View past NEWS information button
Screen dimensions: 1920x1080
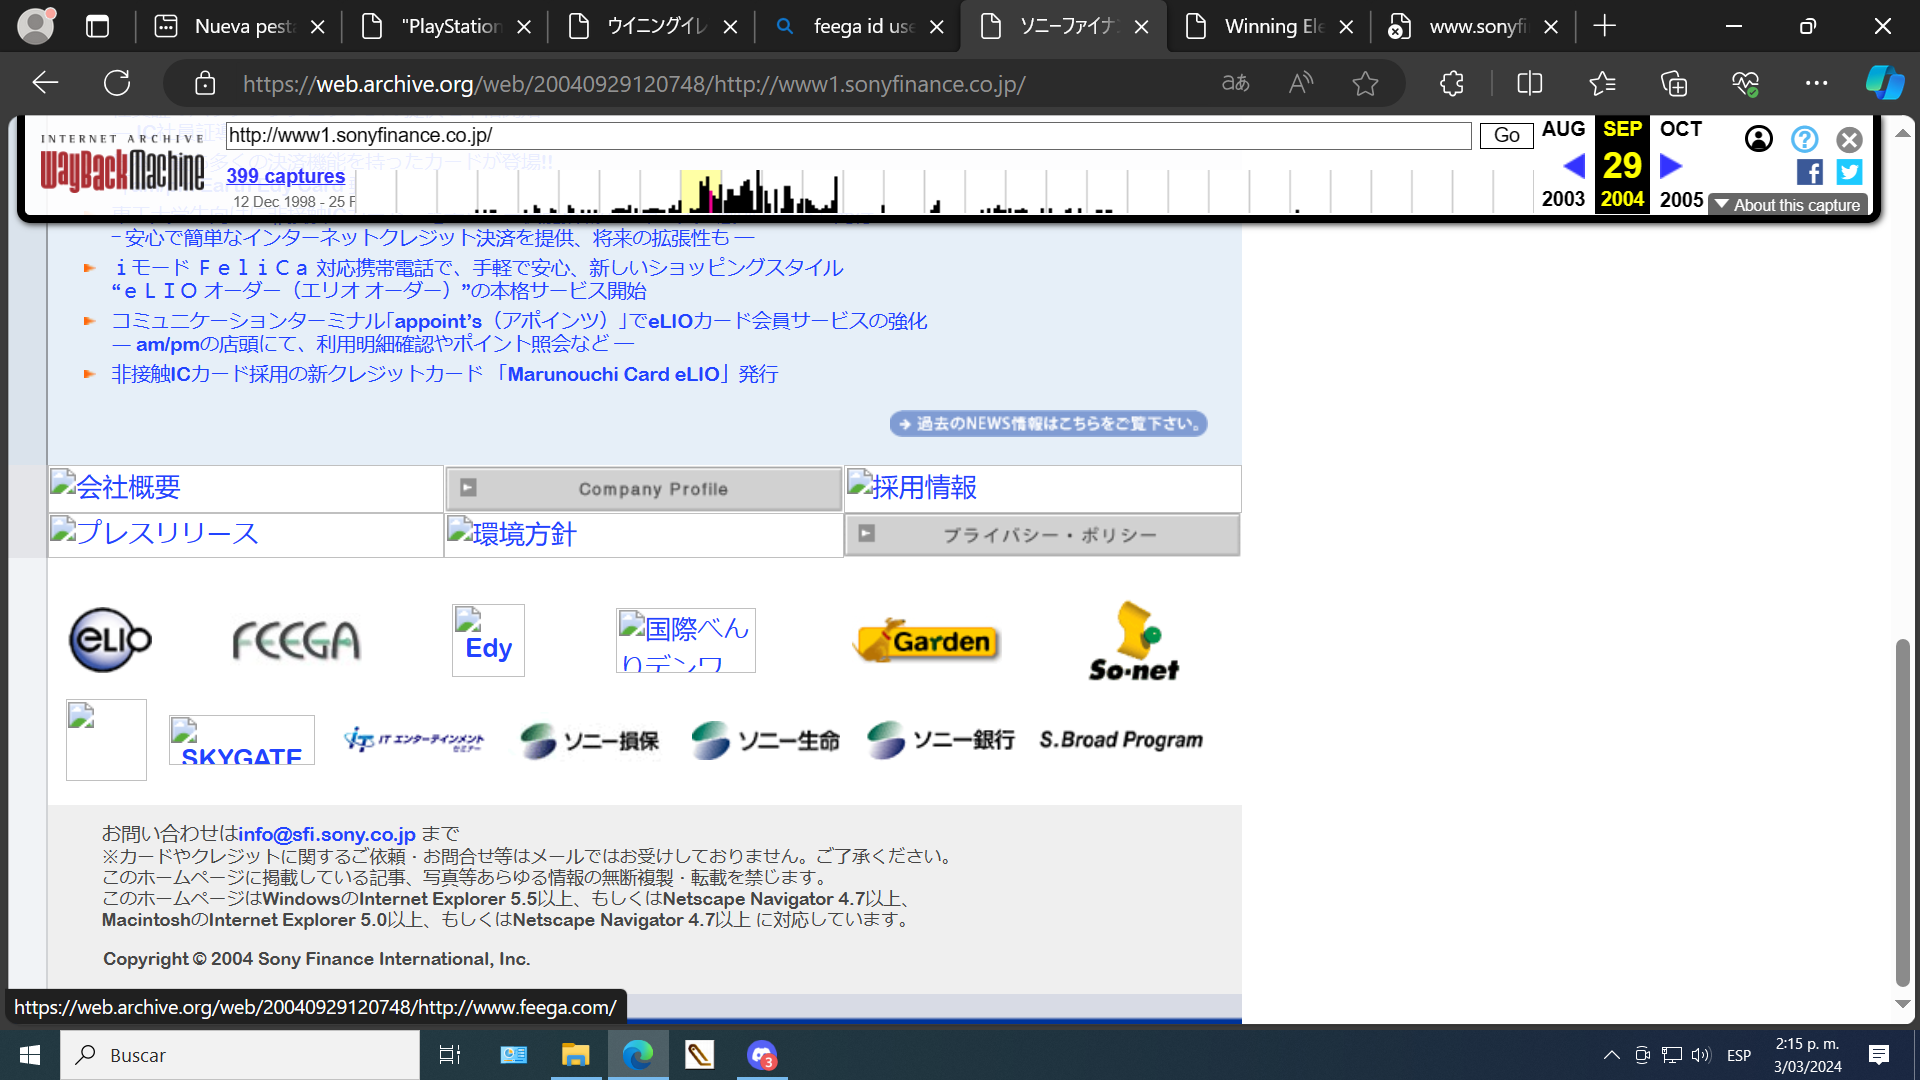(1048, 424)
